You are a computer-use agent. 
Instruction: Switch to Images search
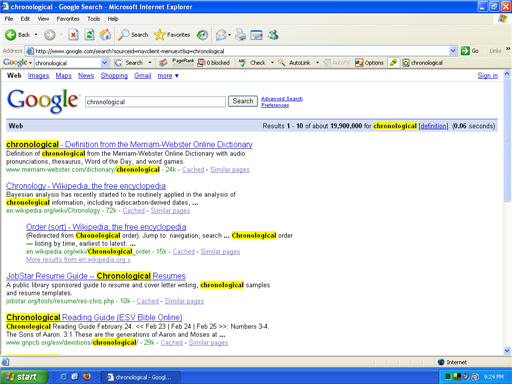coord(38,76)
